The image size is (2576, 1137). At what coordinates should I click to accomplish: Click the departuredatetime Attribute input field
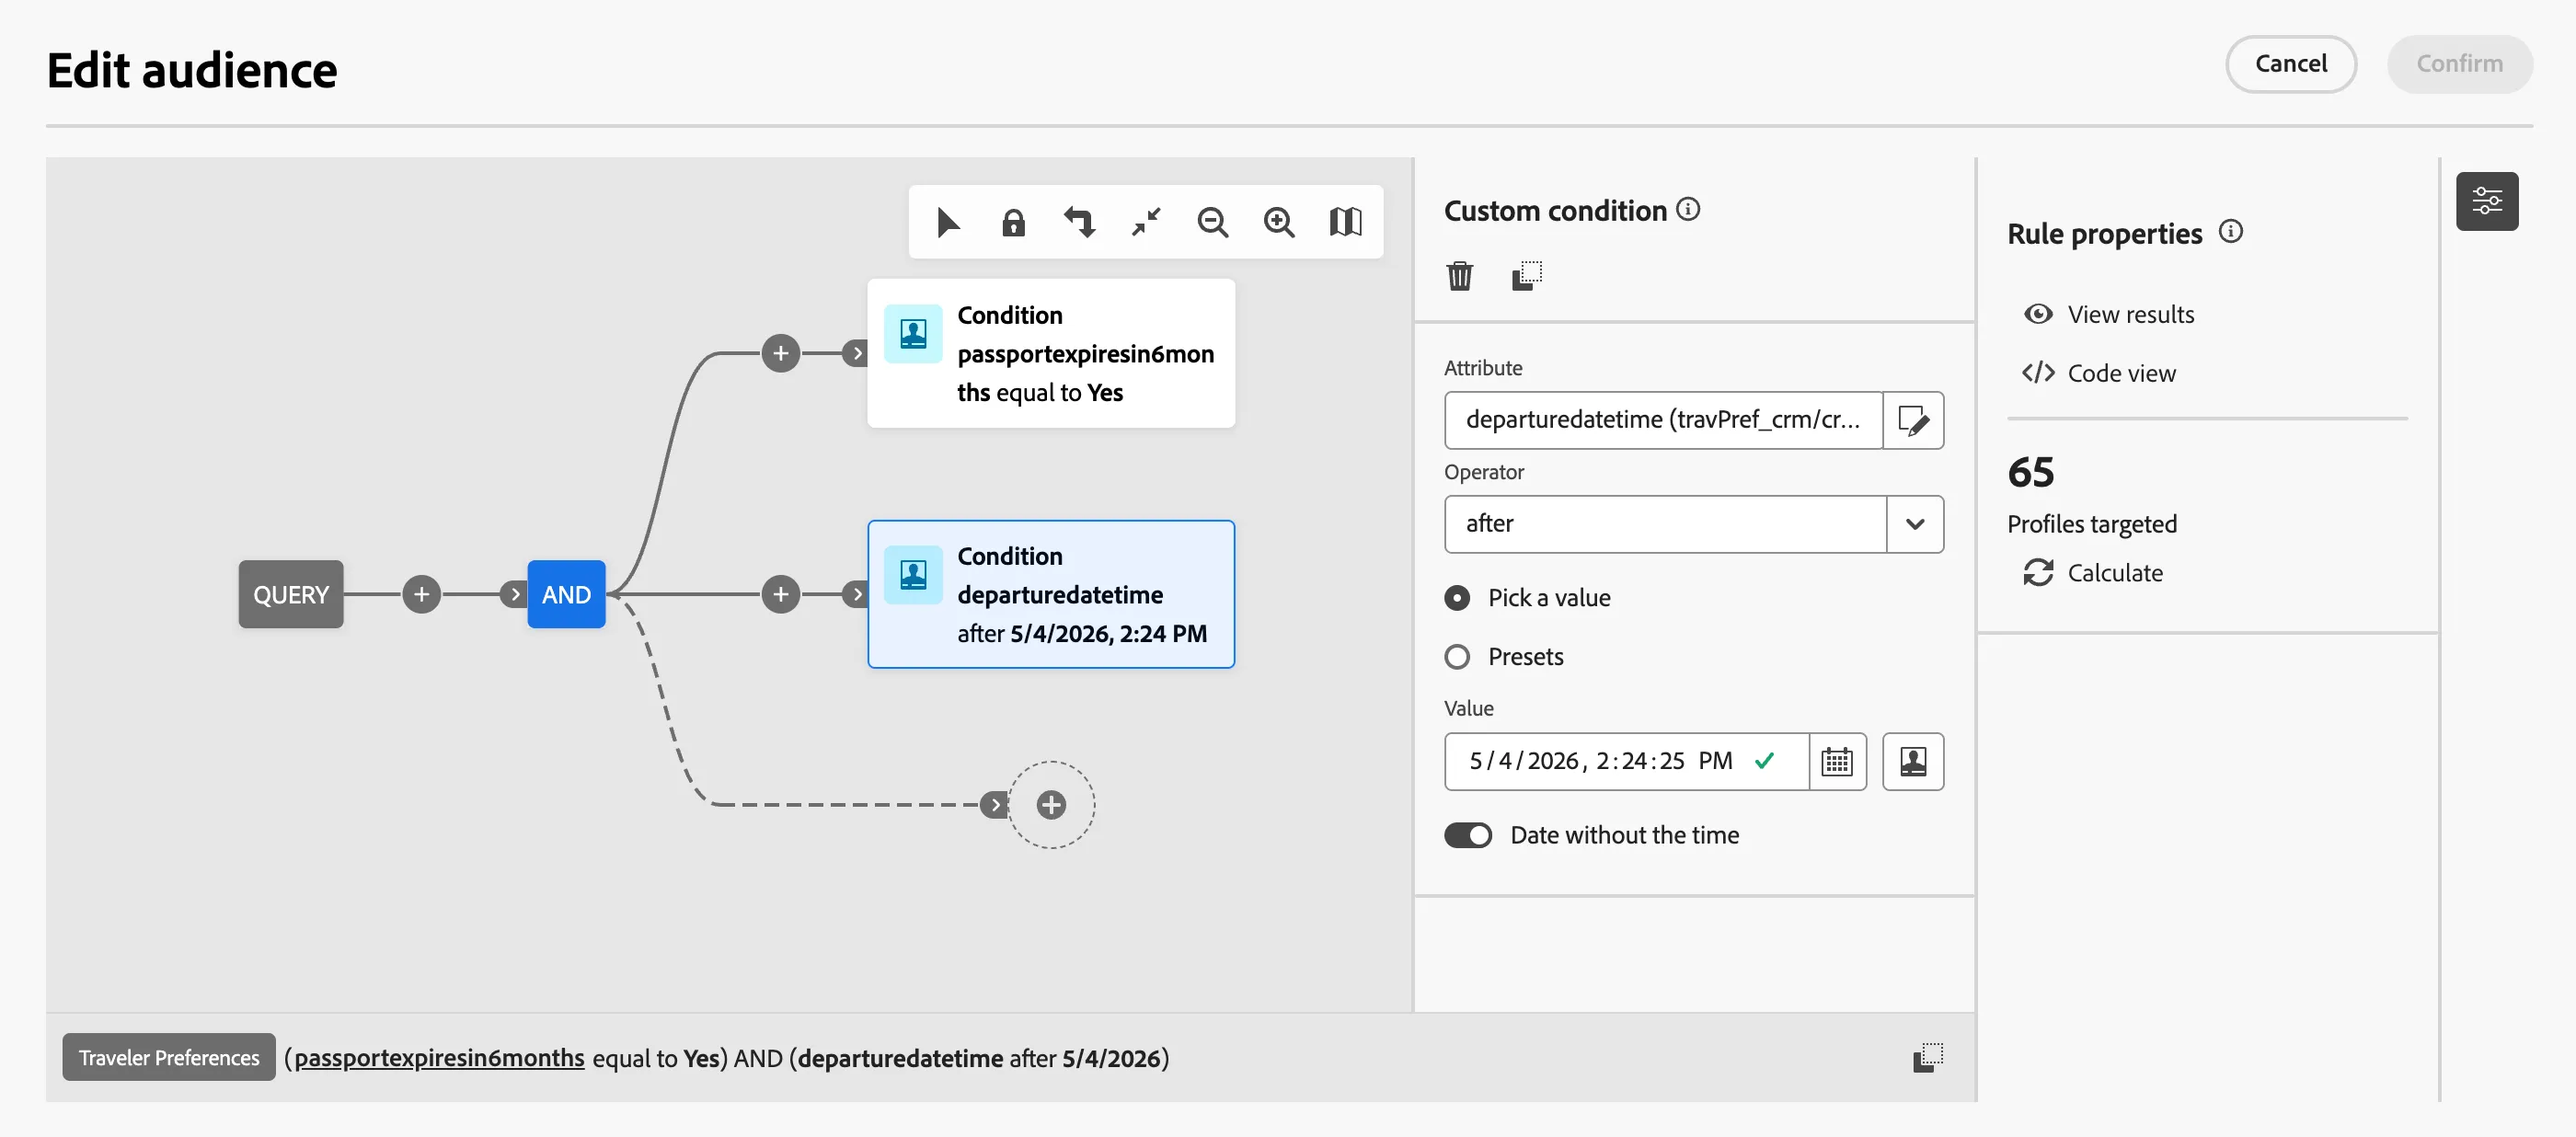pos(1663,420)
